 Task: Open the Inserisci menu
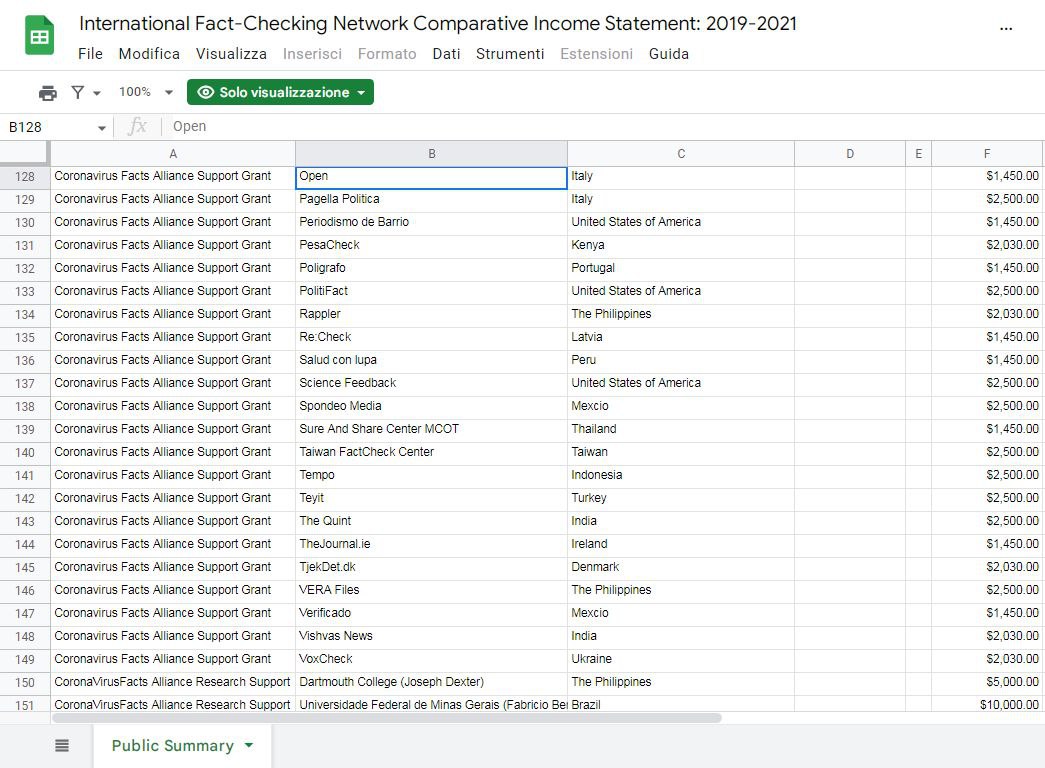pos(312,54)
